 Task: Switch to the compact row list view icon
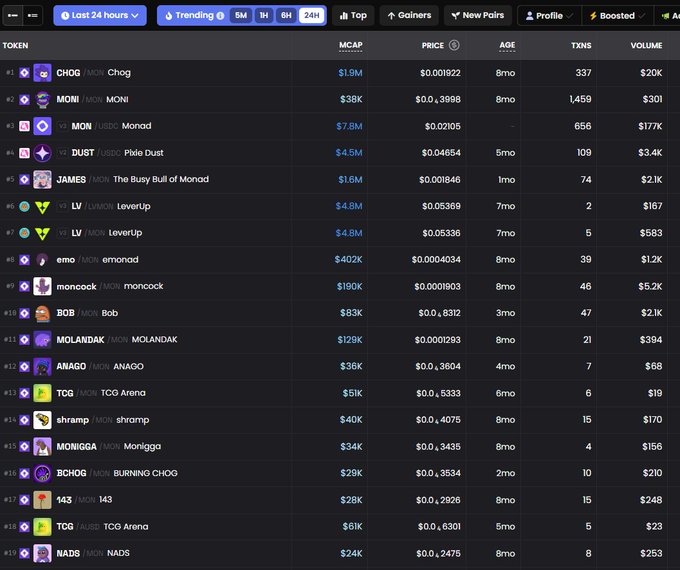[33, 16]
